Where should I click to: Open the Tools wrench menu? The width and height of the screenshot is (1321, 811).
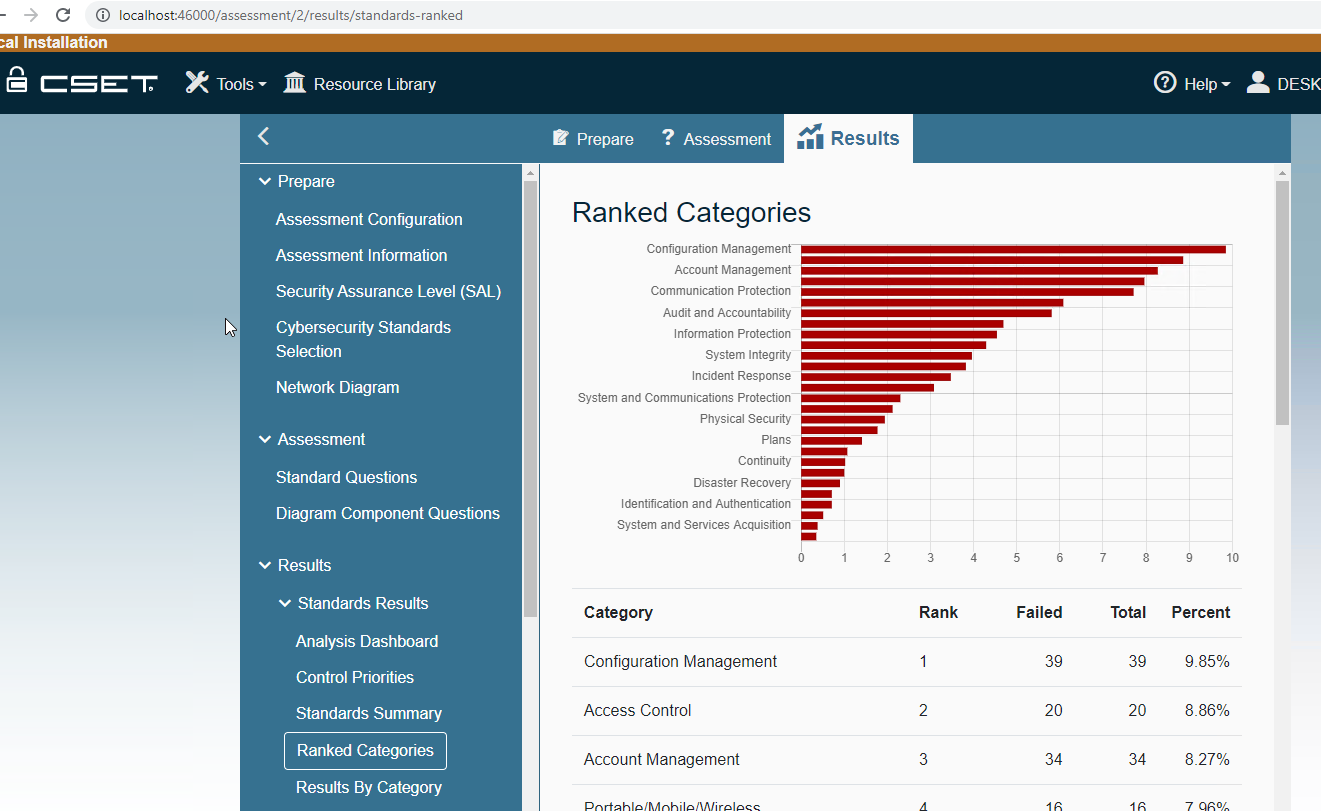[x=198, y=83]
